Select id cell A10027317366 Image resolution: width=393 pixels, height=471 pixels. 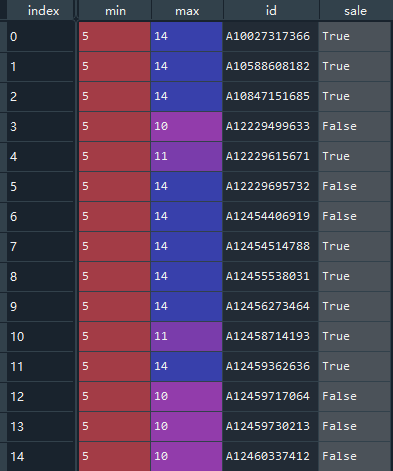270,36
